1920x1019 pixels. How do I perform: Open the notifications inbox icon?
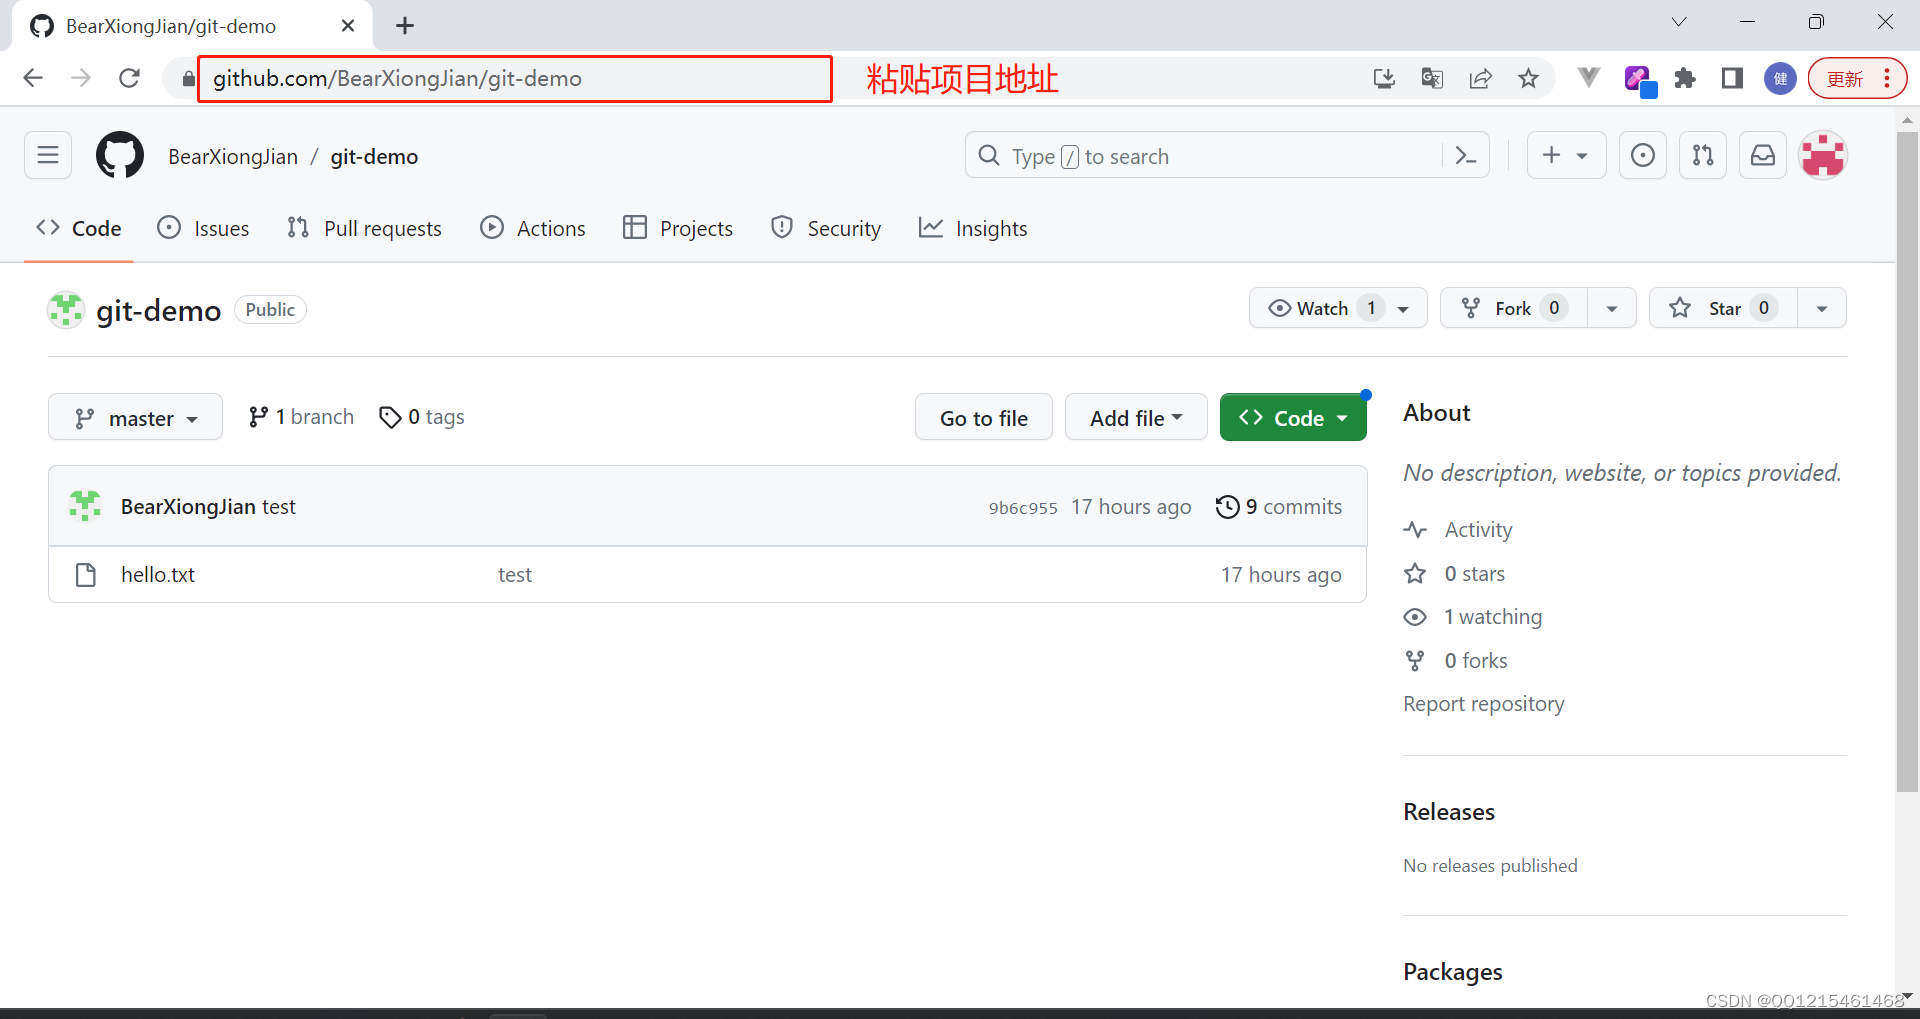coord(1762,155)
